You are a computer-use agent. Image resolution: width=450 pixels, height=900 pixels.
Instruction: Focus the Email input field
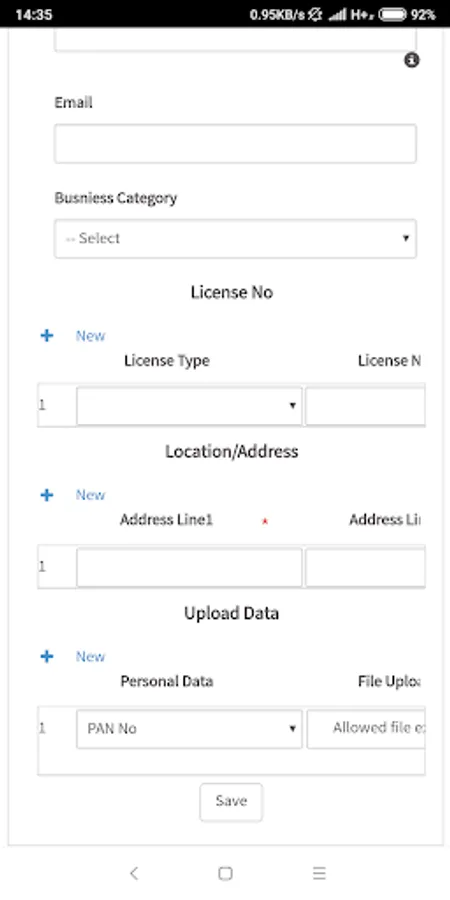[x=235, y=143]
